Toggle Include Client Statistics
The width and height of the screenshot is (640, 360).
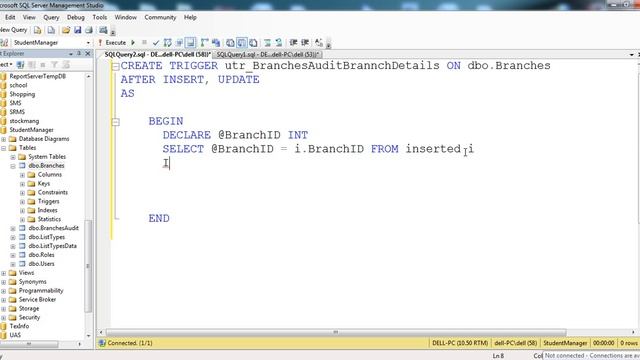[216, 42]
